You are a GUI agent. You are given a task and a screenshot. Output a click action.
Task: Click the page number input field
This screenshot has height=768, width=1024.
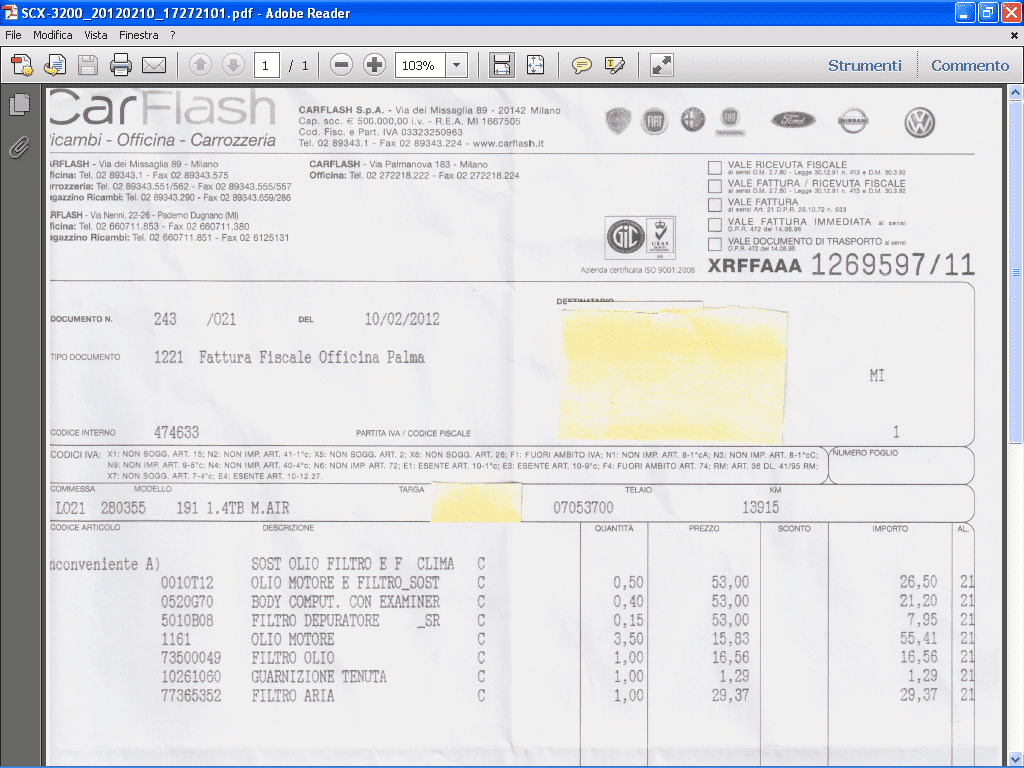266,66
